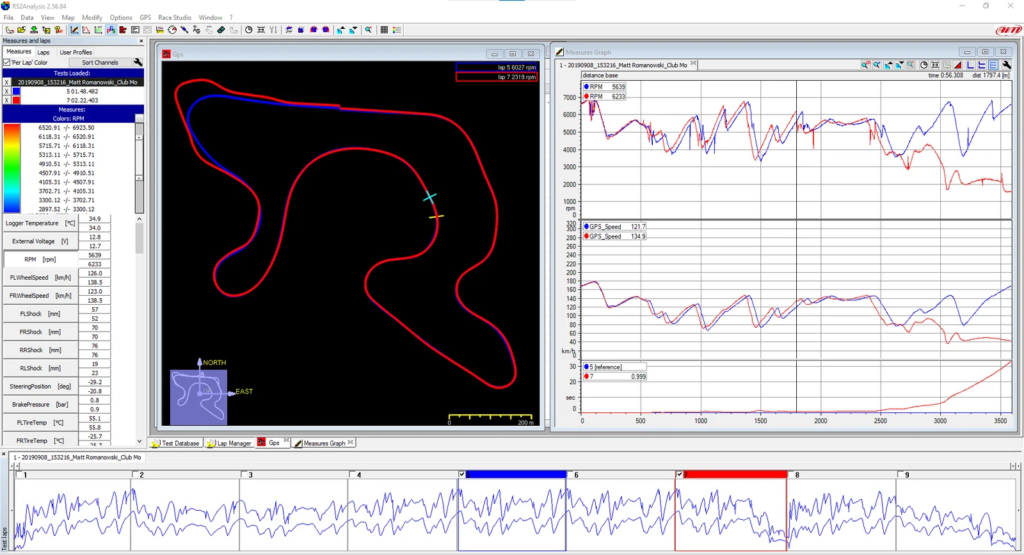This screenshot has height=555, width=1024.
Task: Click the down-arrow scroll icon in graph toolbar
Action: (900, 65)
